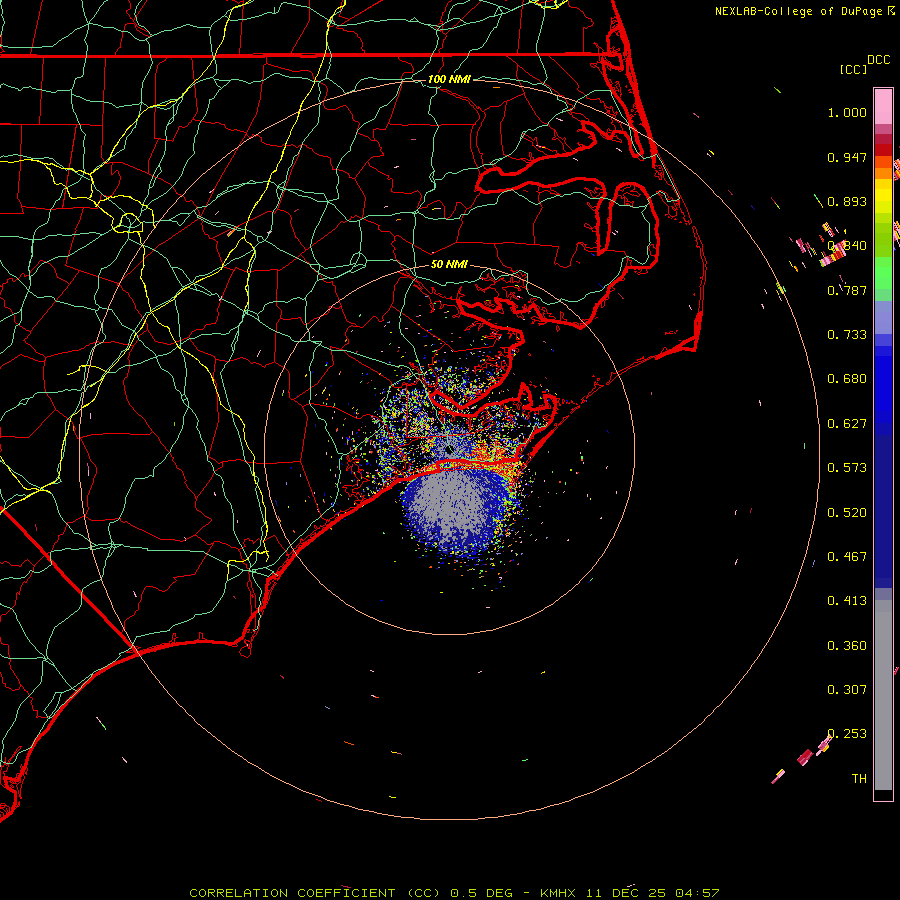Click the 100 NMI range ring label

tap(449, 79)
